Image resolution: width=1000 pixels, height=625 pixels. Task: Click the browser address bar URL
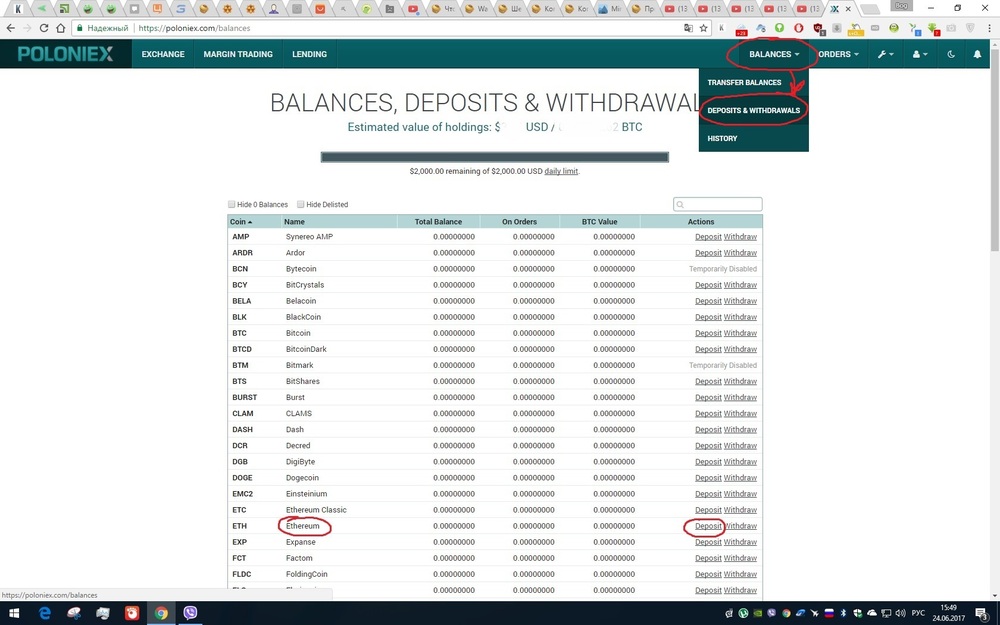click(195, 28)
